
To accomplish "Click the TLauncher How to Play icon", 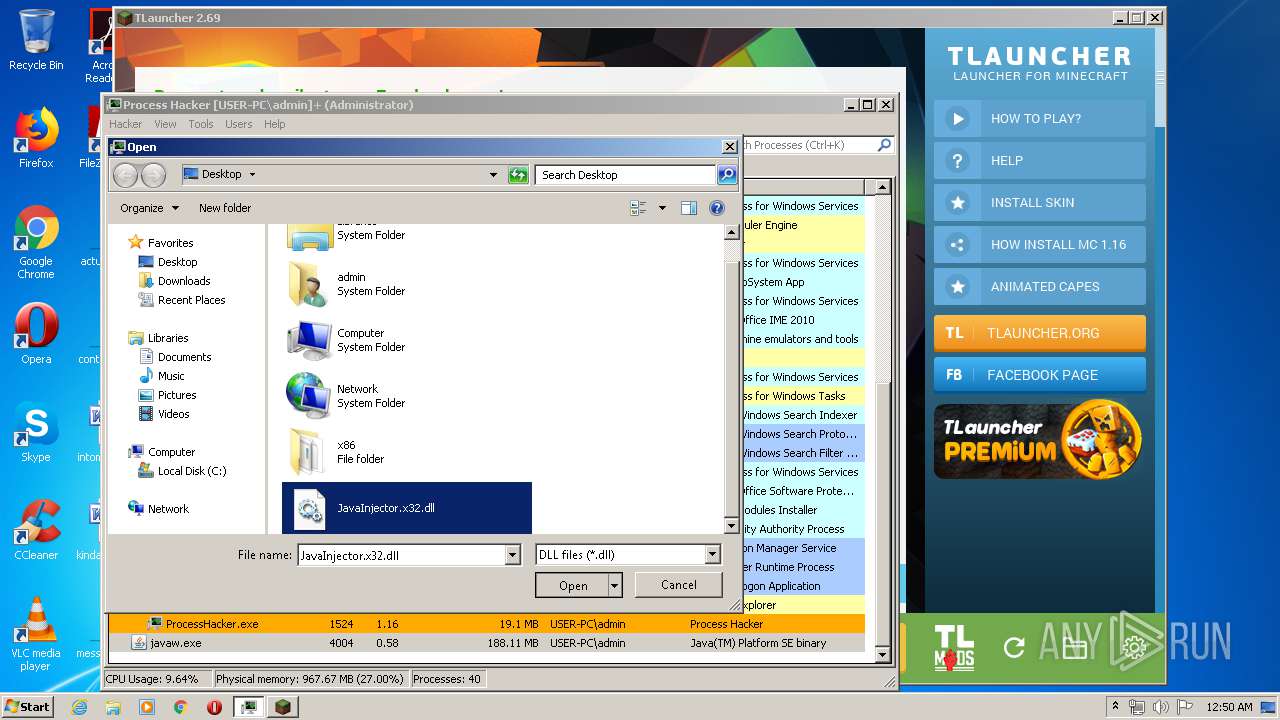I will [x=958, y=119].
